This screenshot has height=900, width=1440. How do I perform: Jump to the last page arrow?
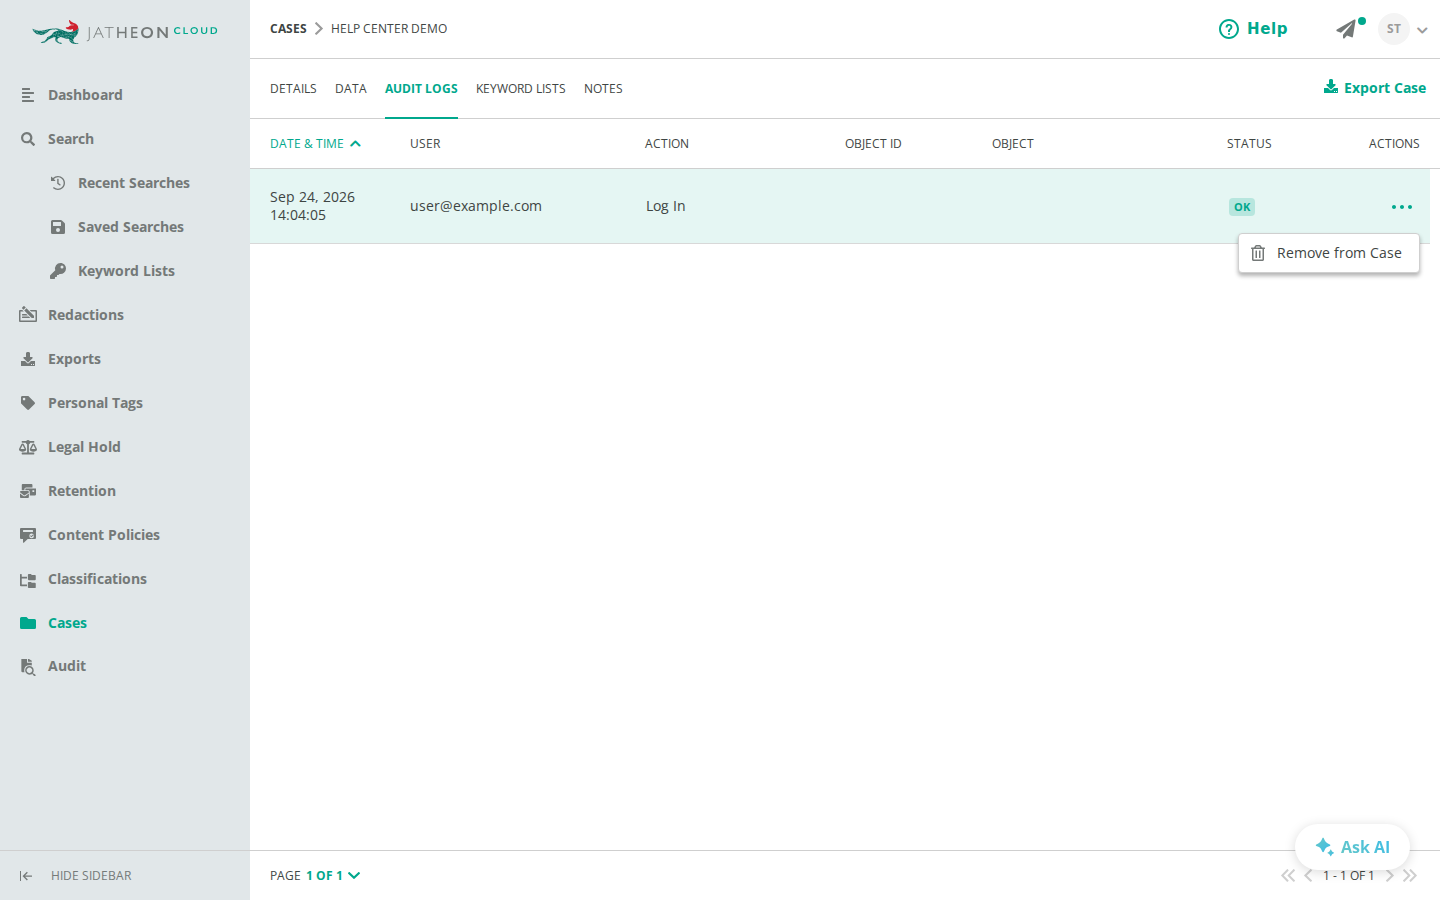1410,876
